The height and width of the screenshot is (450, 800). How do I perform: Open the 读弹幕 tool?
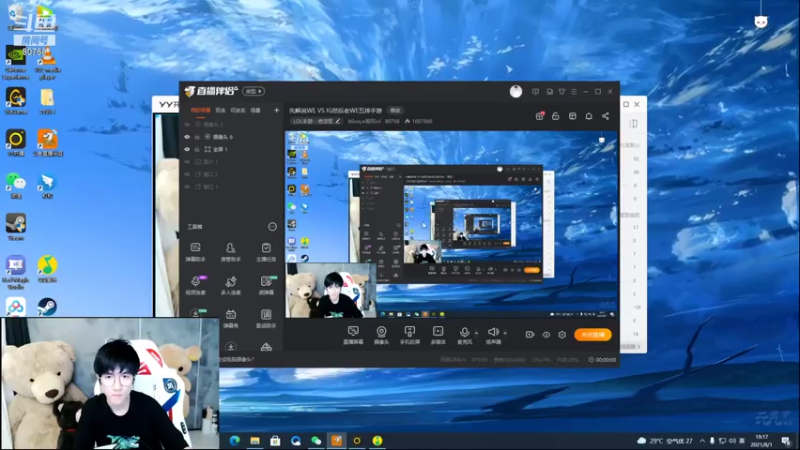point(266,285)
